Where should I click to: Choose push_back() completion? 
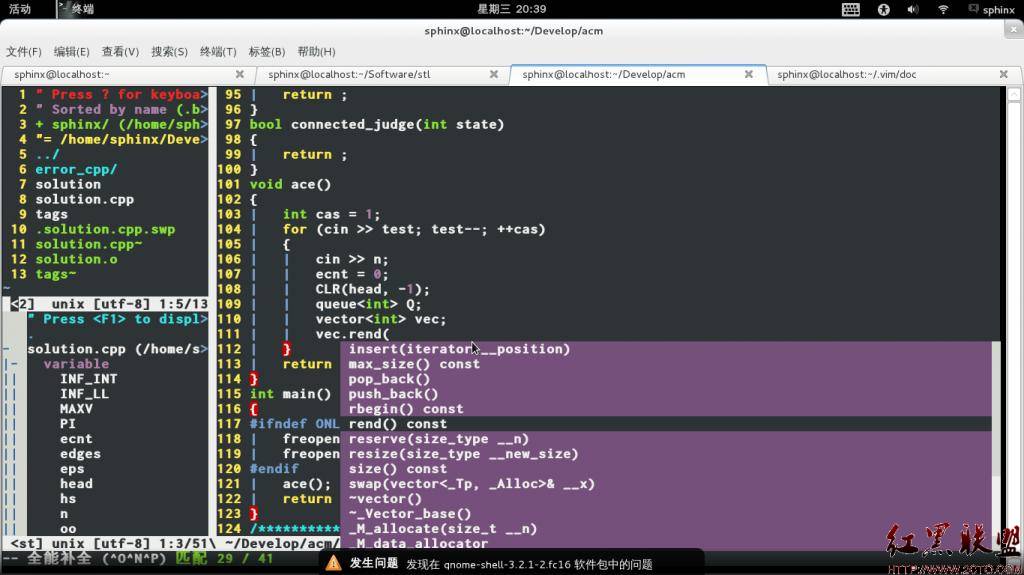click(x=666, y=394)
